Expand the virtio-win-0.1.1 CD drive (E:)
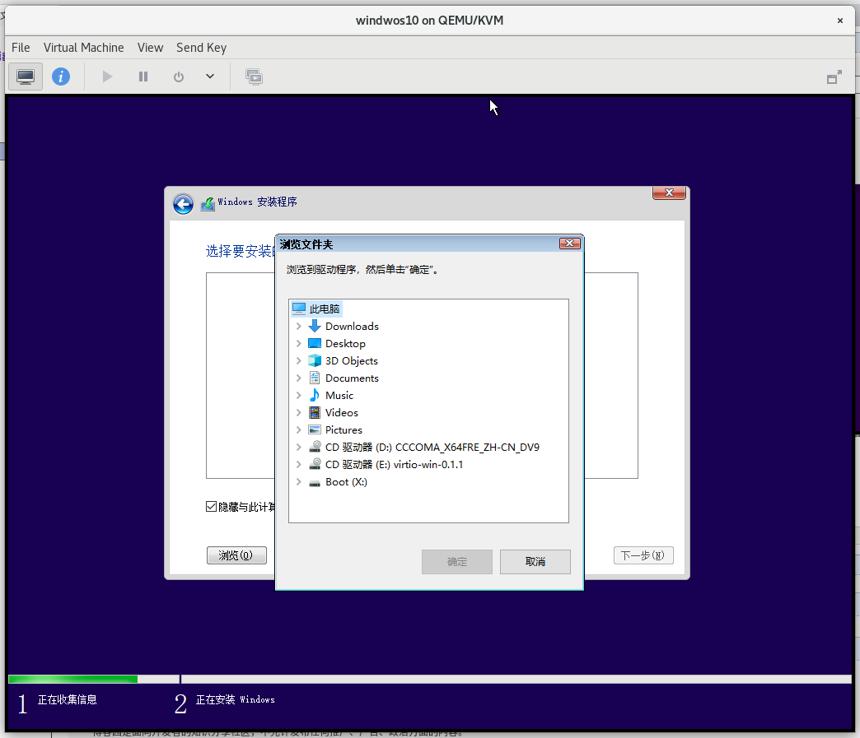Image resolution: width=860 pixels, height=738 pixels. [298, 464]
